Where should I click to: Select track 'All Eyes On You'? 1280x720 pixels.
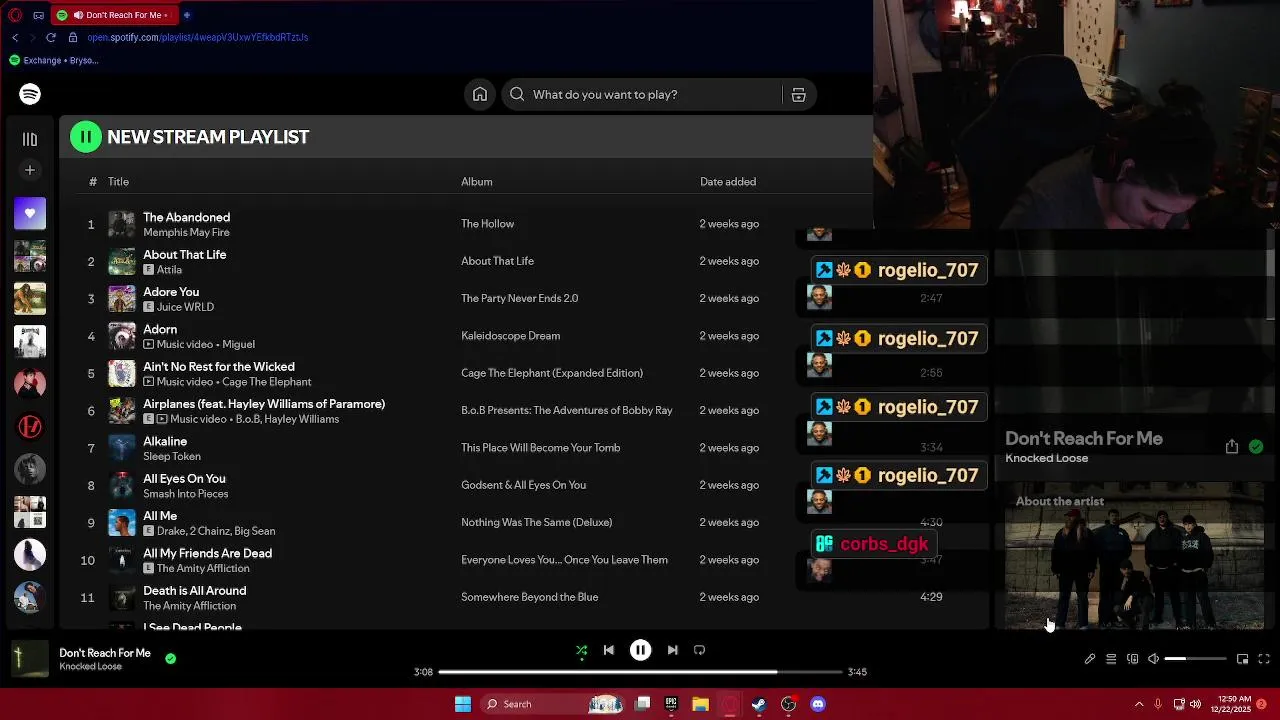click(184, 478)
